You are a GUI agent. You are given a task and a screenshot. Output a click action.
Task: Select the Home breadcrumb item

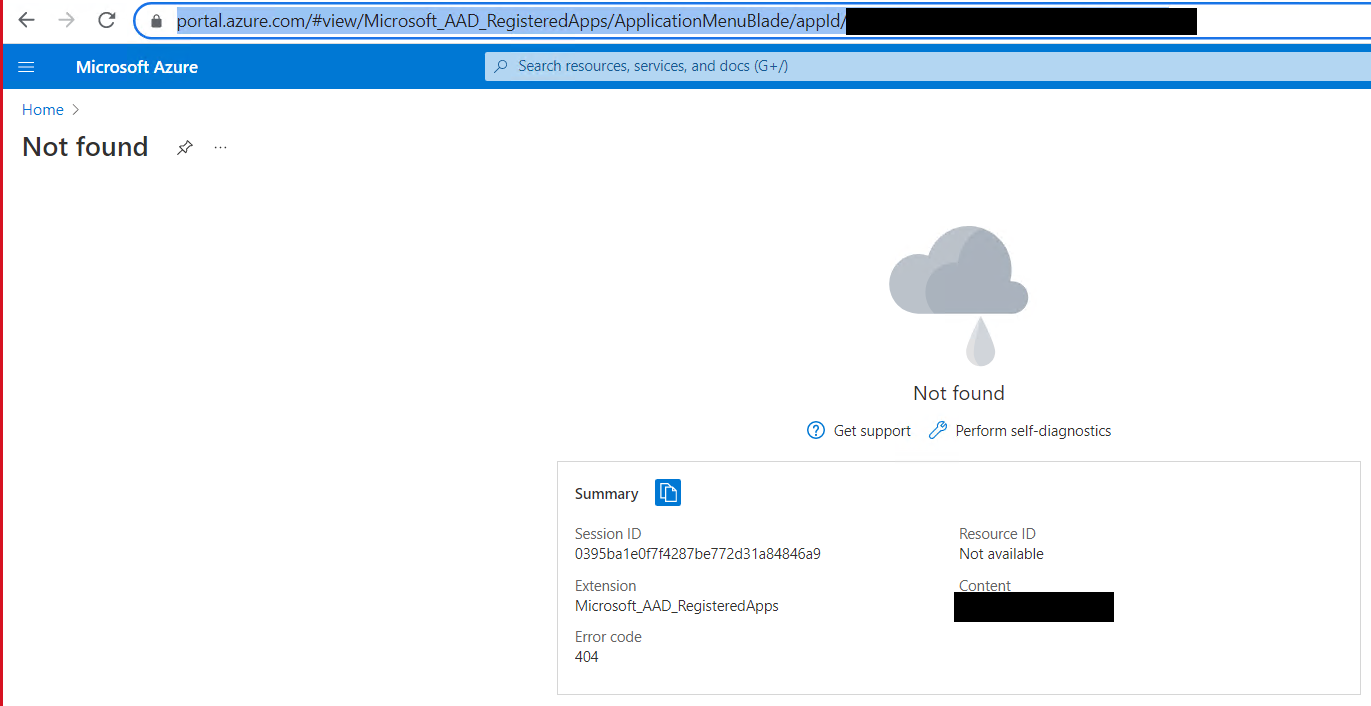click(42, 109)
